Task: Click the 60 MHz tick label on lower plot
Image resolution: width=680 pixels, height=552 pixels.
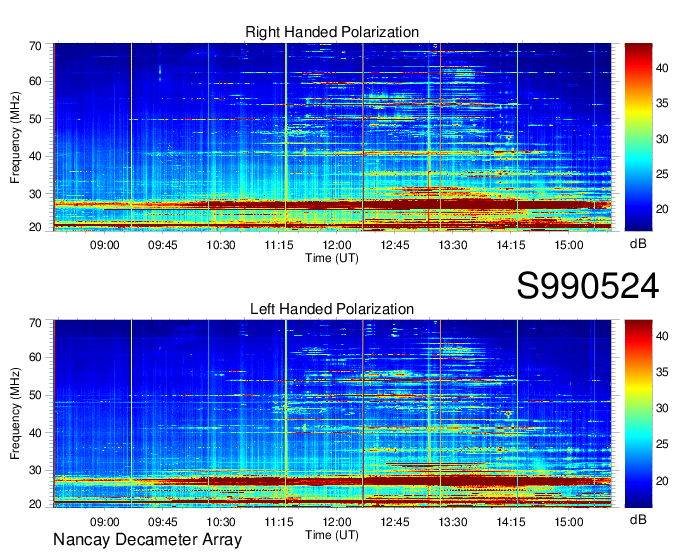Action: (x=35, y=358)
